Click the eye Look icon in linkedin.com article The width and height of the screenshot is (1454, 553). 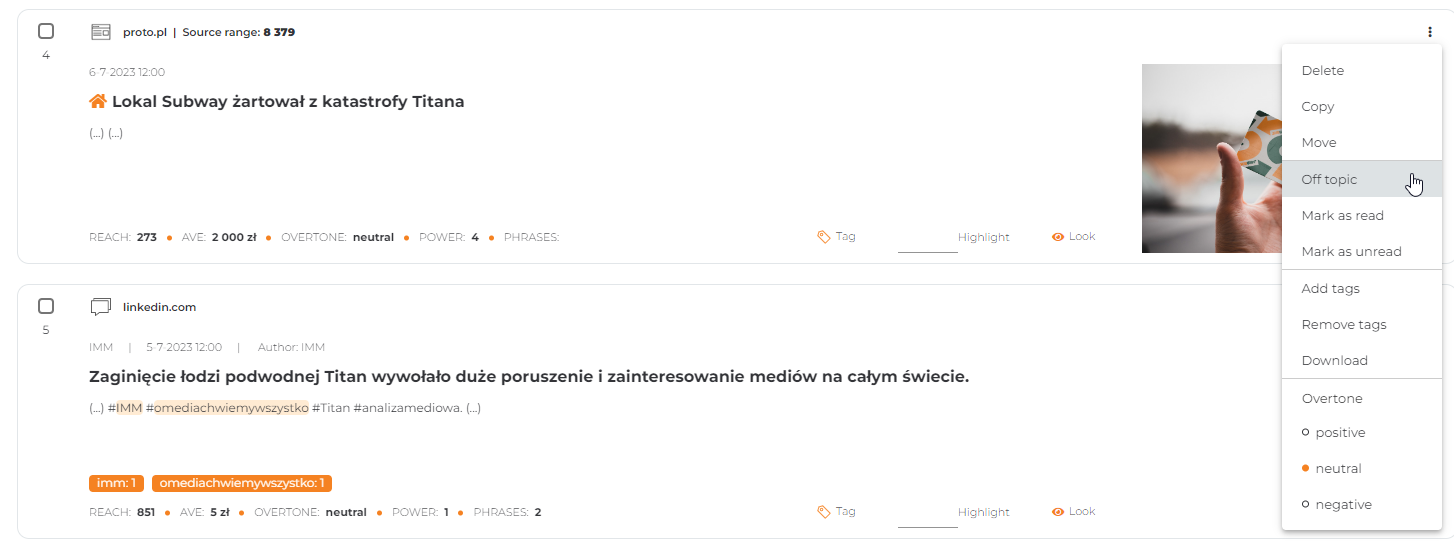click(1057, 511)
